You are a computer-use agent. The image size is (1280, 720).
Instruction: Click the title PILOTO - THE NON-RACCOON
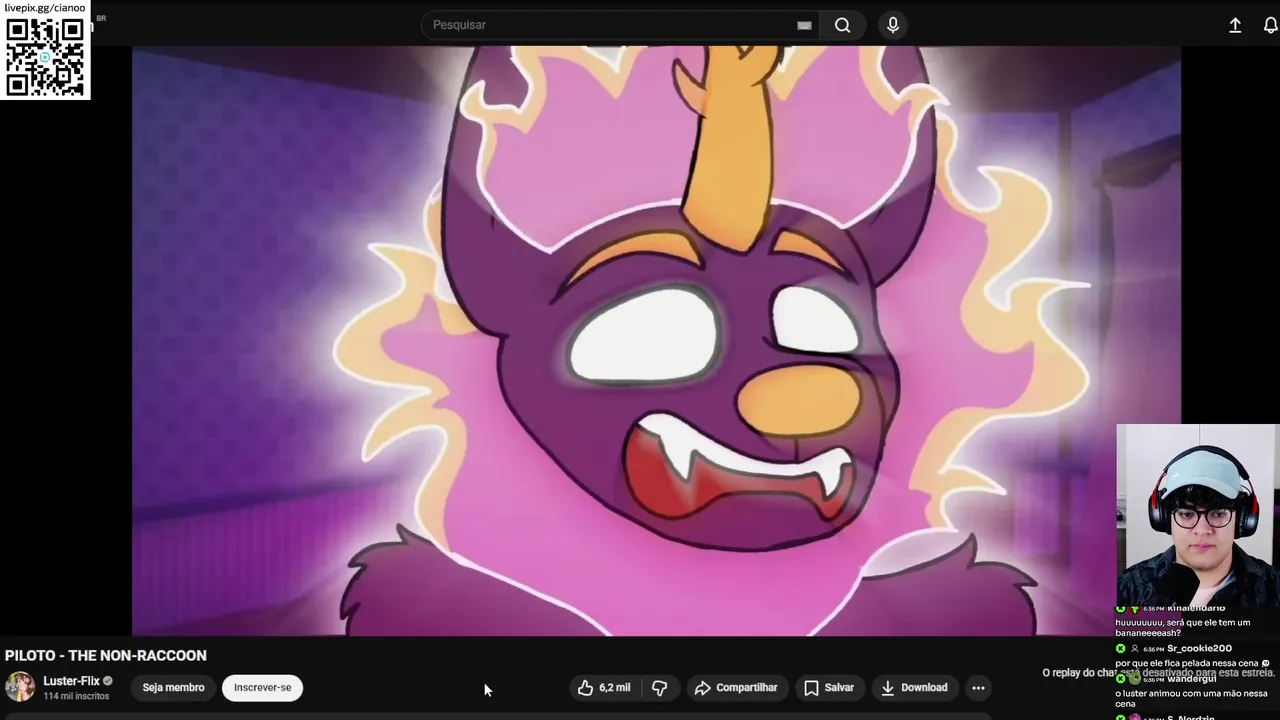pyautogui.click(x=106, y=656)
